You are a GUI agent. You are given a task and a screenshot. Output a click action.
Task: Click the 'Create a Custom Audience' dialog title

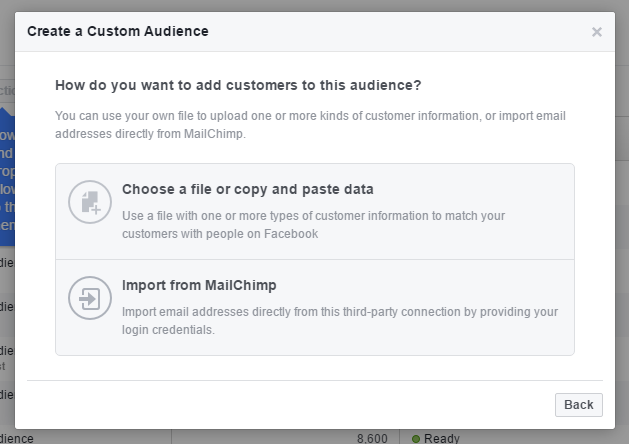(118, 31)
